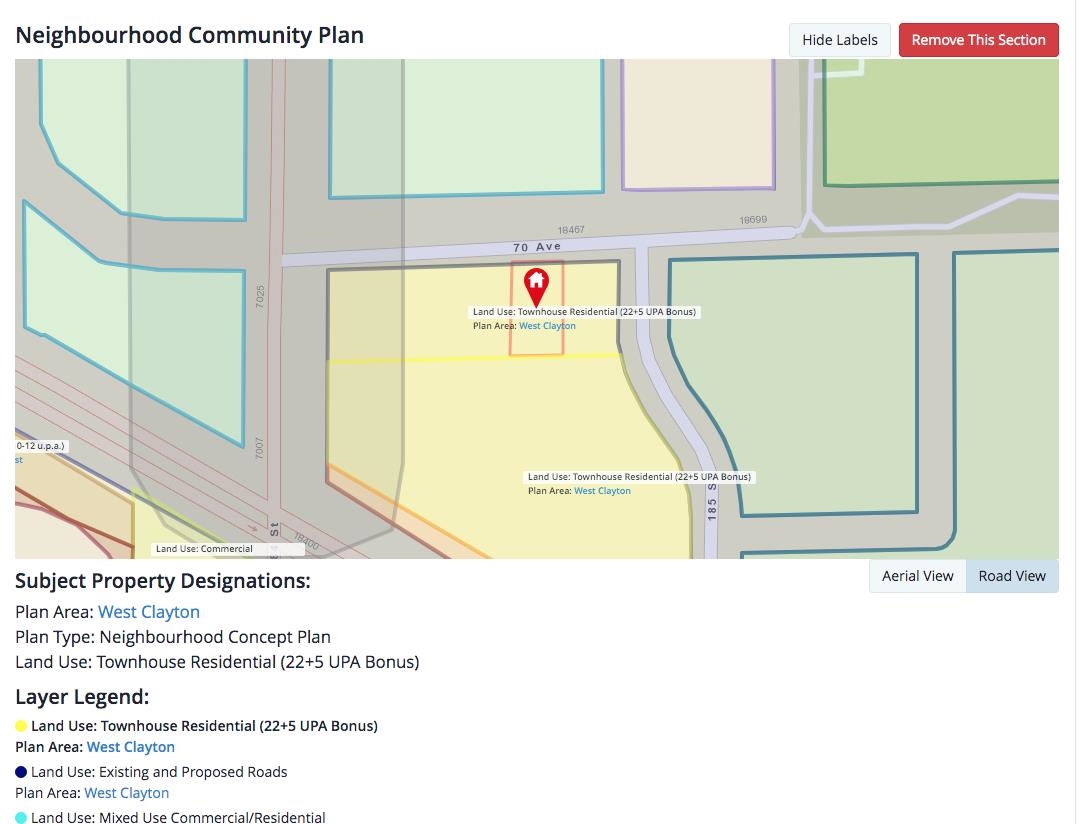This screenshot has width=1085, height=824.
Task: Click the 7007 address label on the map
Action: click(259, 448)
